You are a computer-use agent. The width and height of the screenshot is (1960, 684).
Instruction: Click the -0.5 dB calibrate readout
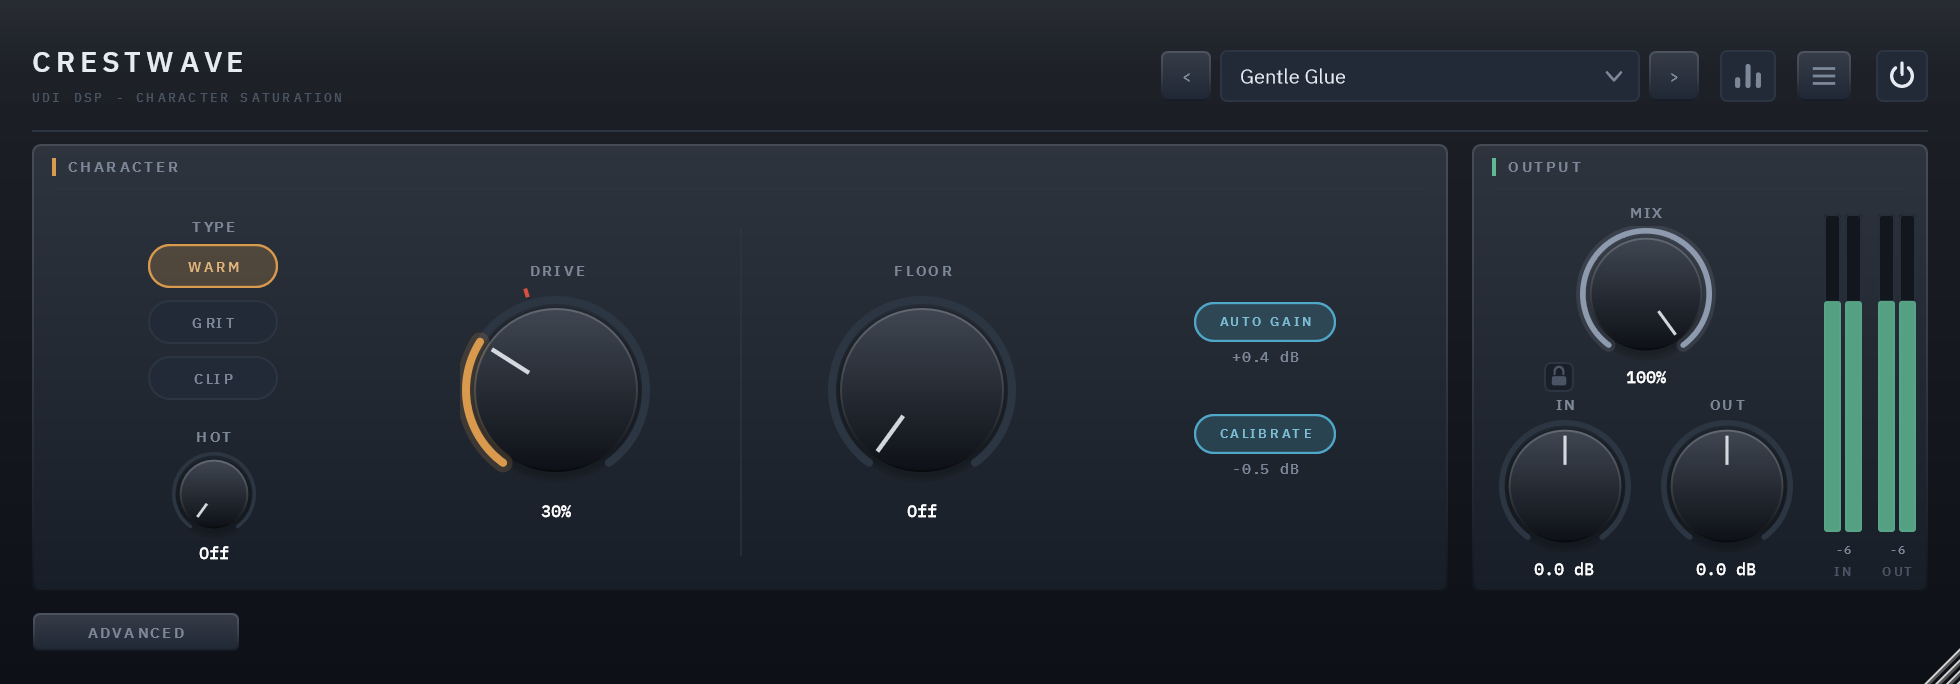1265,469
